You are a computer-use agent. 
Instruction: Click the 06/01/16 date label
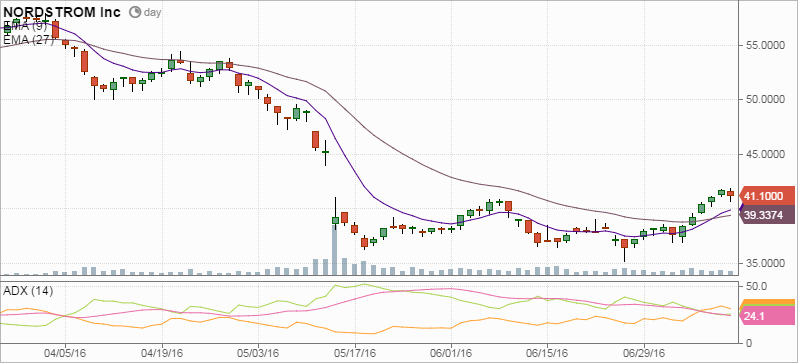[451, 353]
